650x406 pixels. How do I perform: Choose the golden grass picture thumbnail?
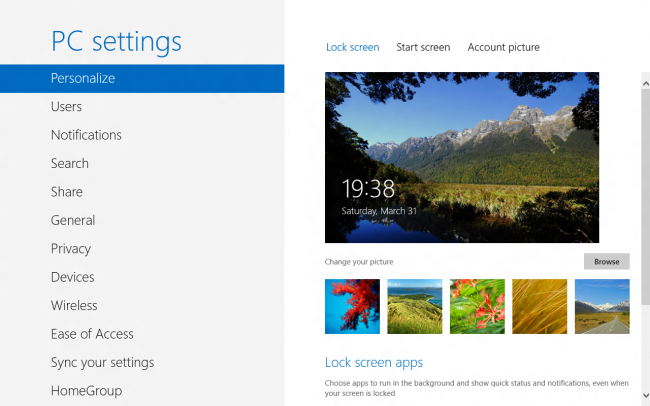(x=540, y=306)
